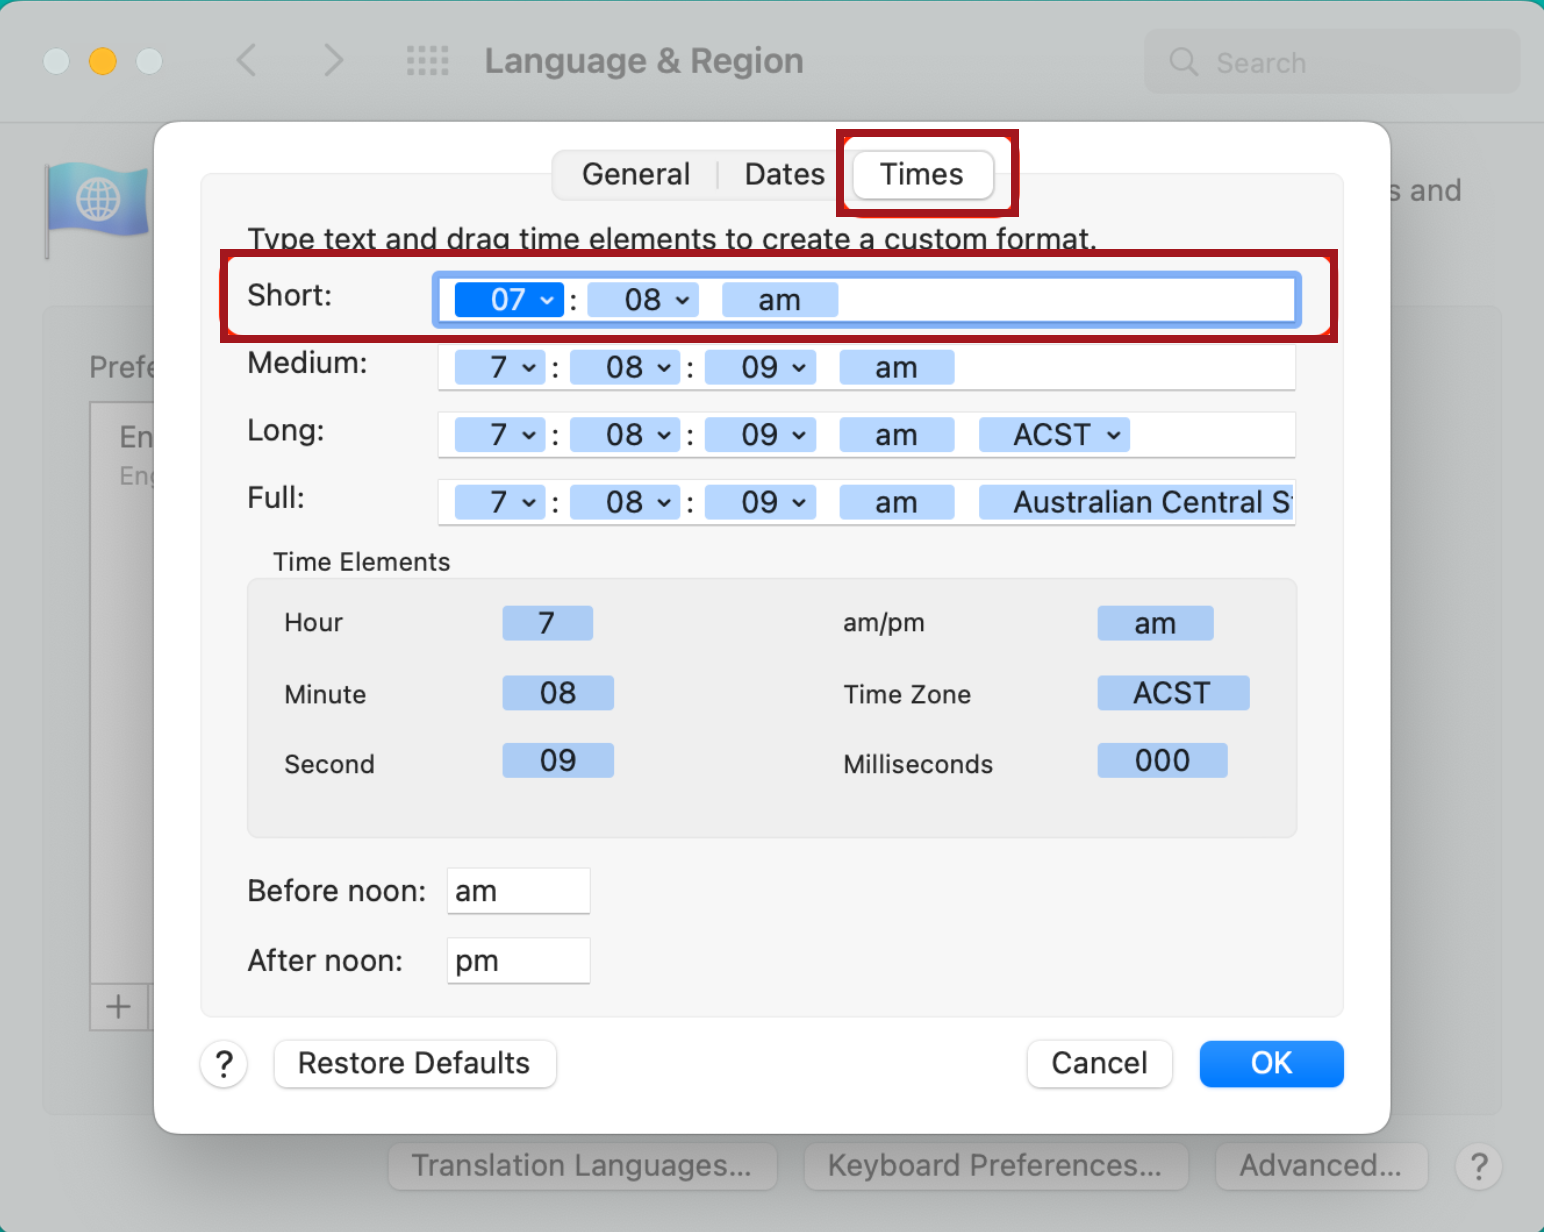Switch to the Dates tab

pos(785,174)
